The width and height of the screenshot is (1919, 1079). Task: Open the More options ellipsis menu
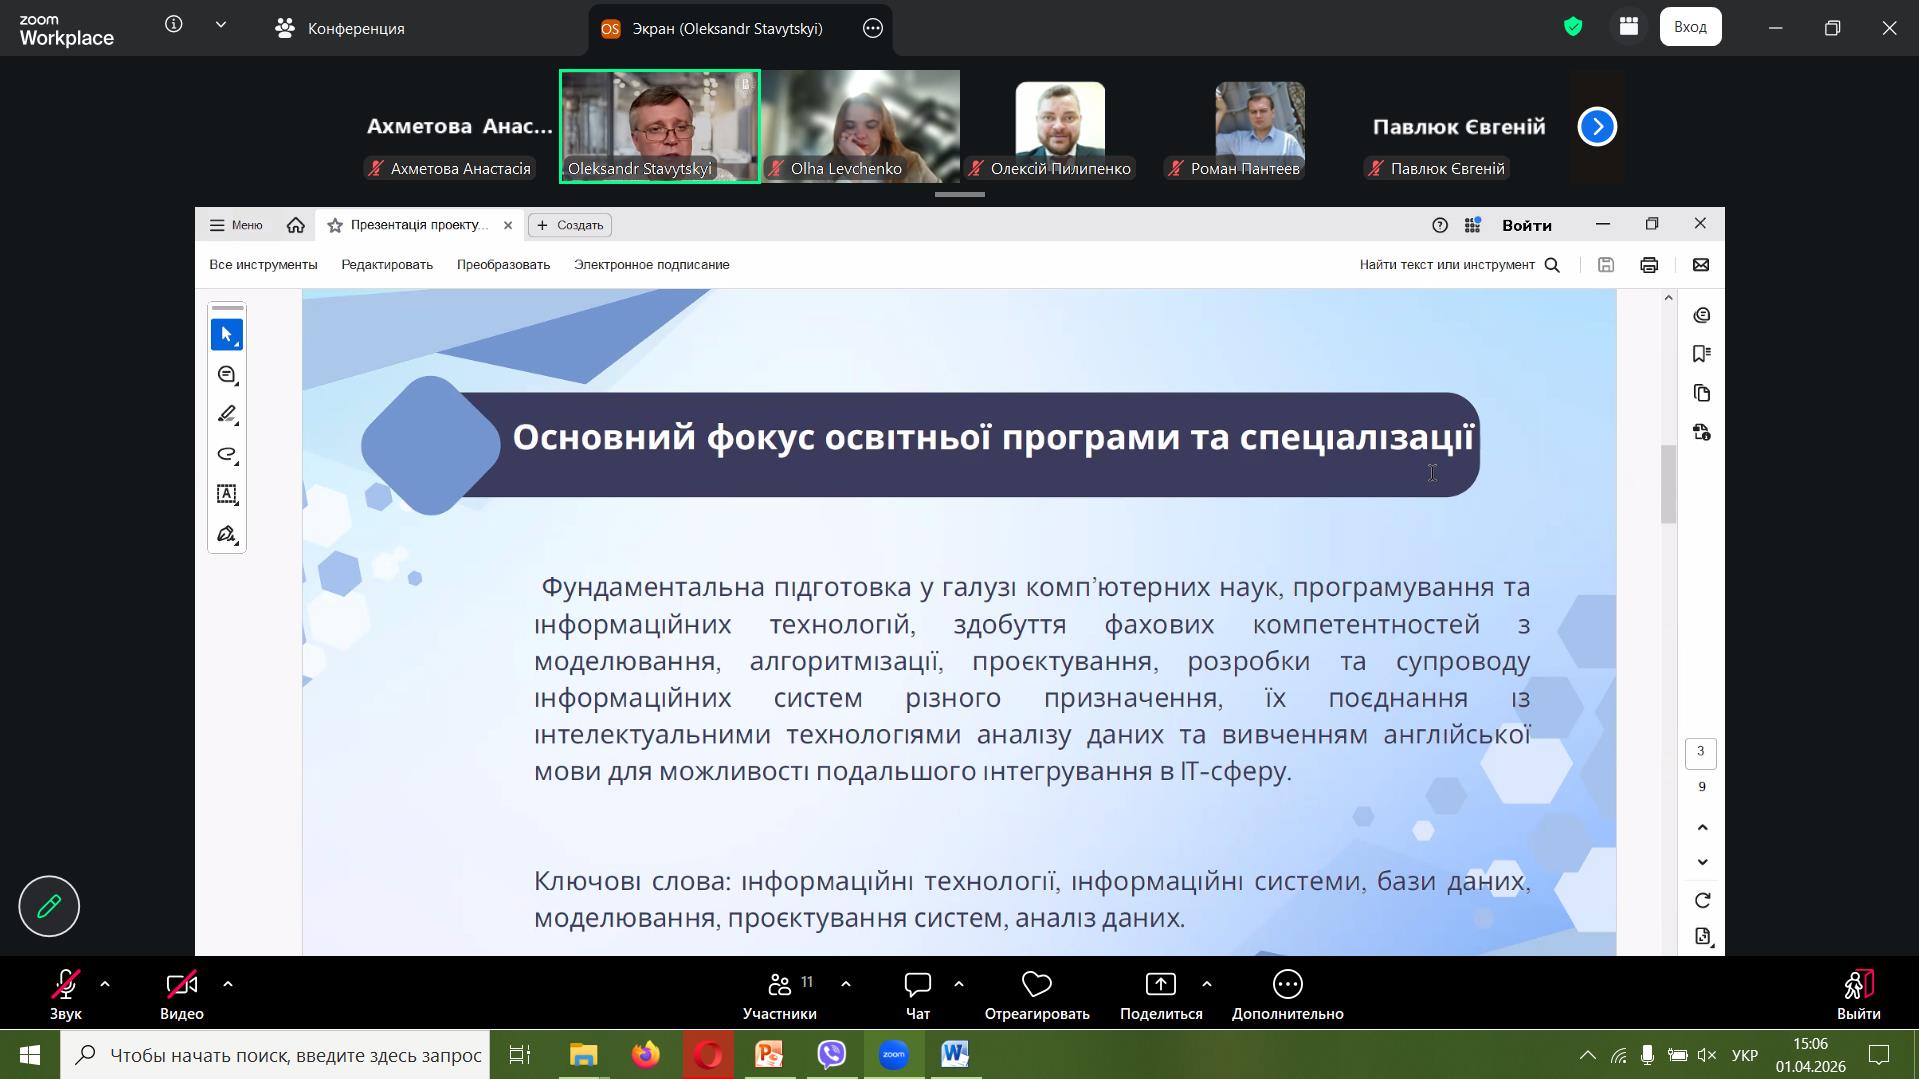tap(1287, 986)
